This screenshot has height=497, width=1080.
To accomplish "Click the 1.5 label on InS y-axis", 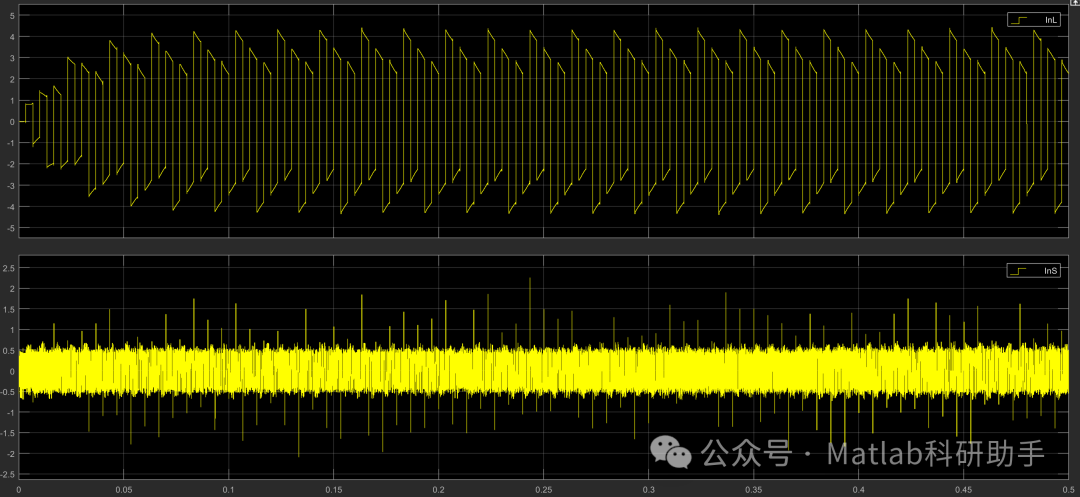I will click(8, 309).
